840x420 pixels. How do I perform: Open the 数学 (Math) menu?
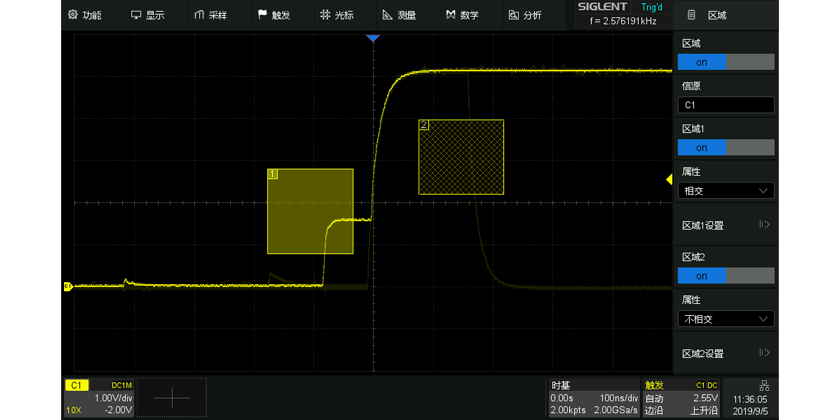tap(462, 15)
